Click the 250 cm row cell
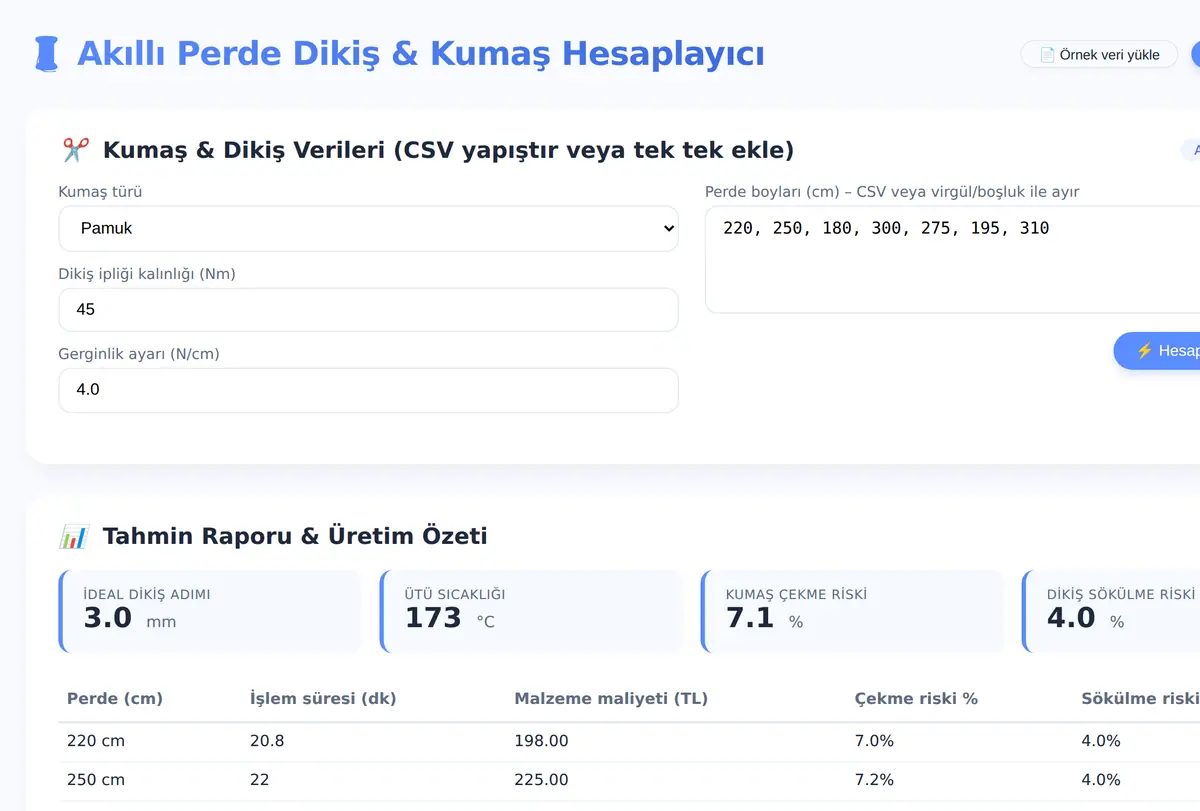 [x=96, y=779]
